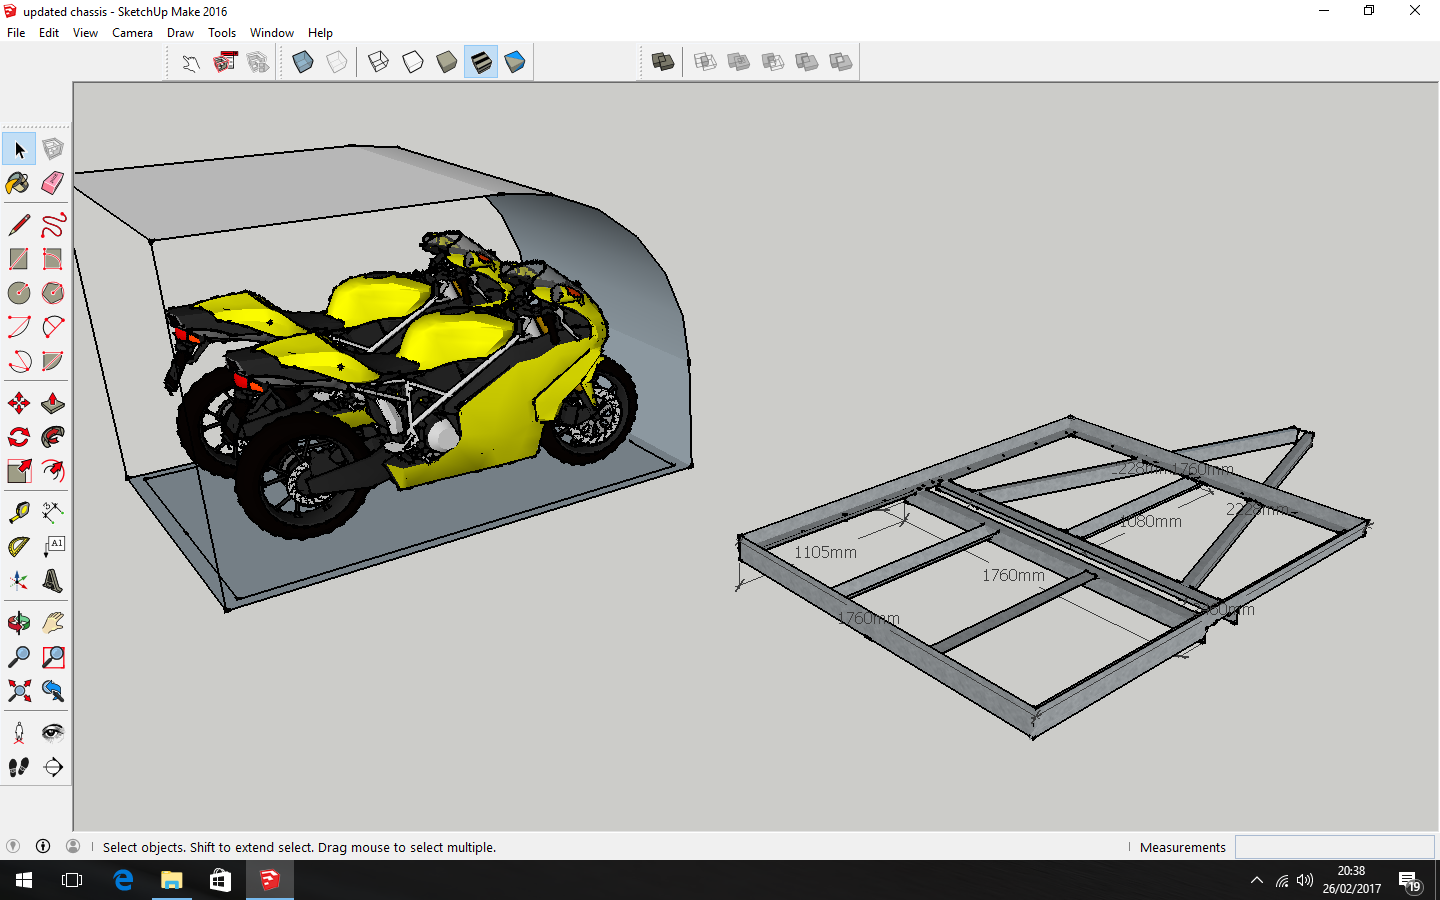Open the Window menu
1440x900 pixels.
pyautogui.click(x=271, y=33)
